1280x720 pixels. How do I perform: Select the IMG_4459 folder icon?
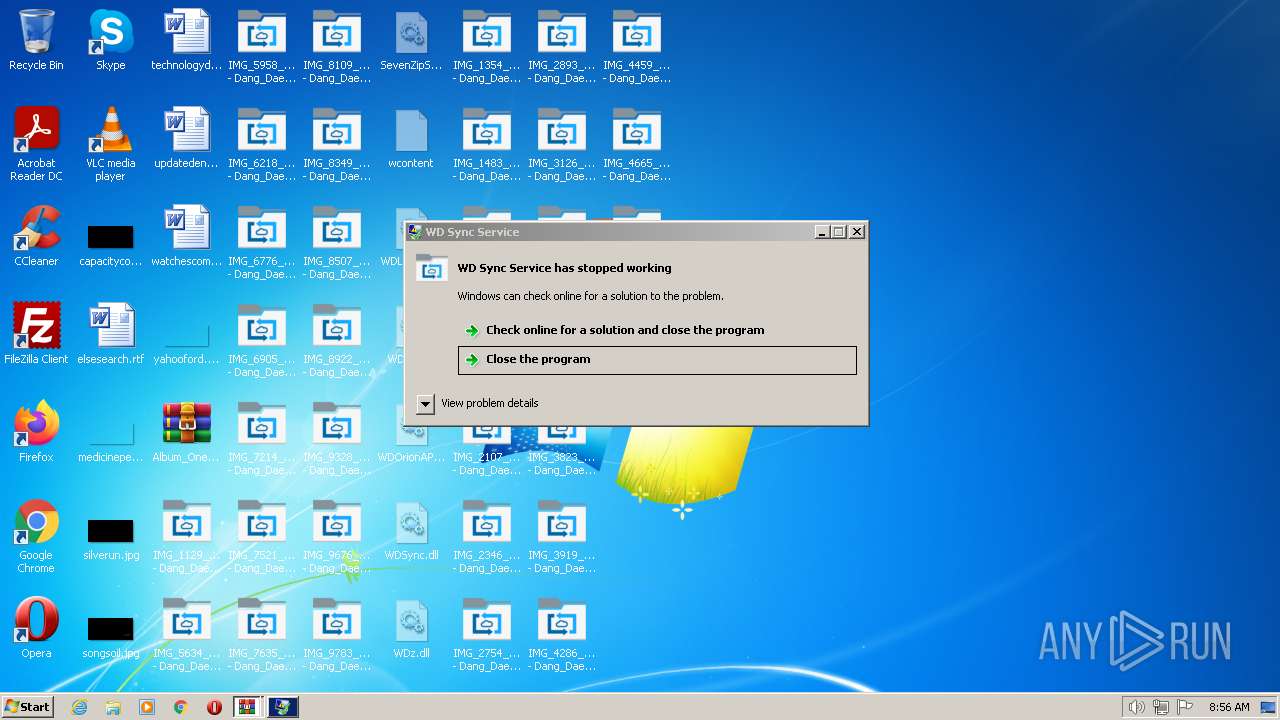[636, 47]
